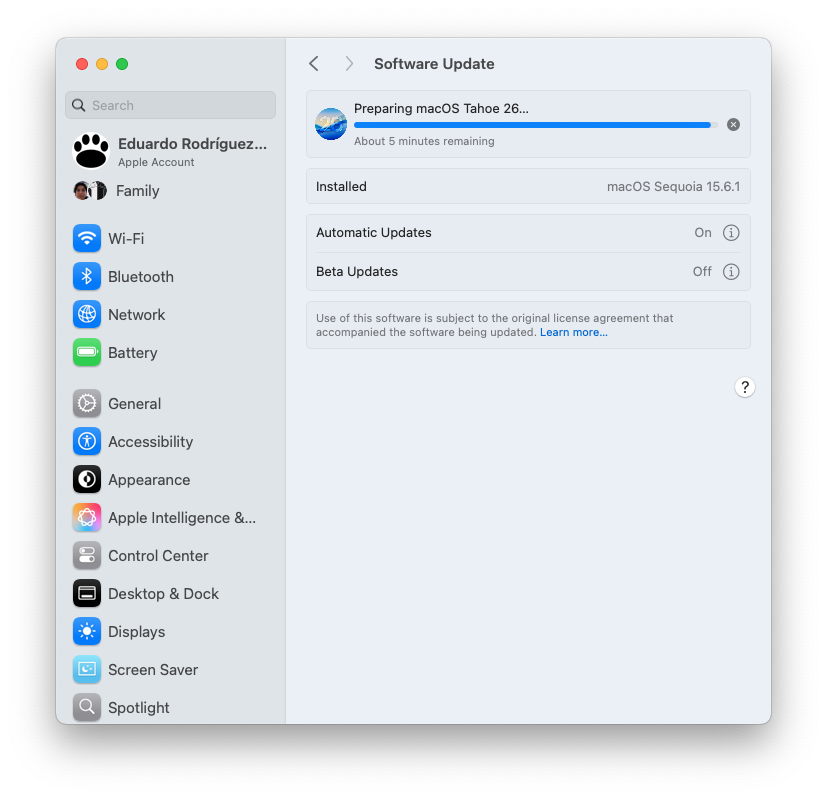Viewport: 827px width, 798px height.
Task: Open the help question mark button
Action: pos(744,388)
